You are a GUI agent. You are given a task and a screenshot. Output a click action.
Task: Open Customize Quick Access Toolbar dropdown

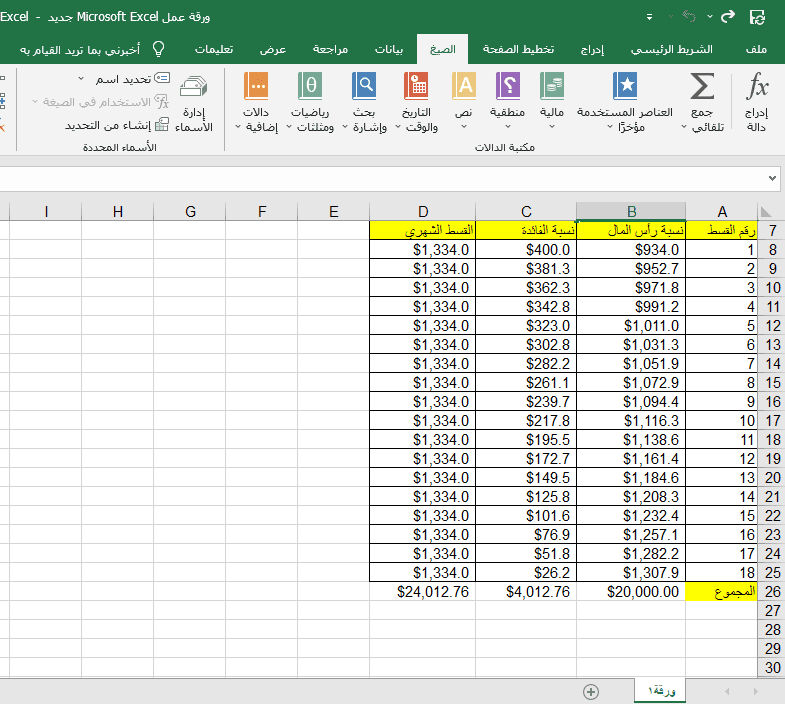[x=649, y=17]
